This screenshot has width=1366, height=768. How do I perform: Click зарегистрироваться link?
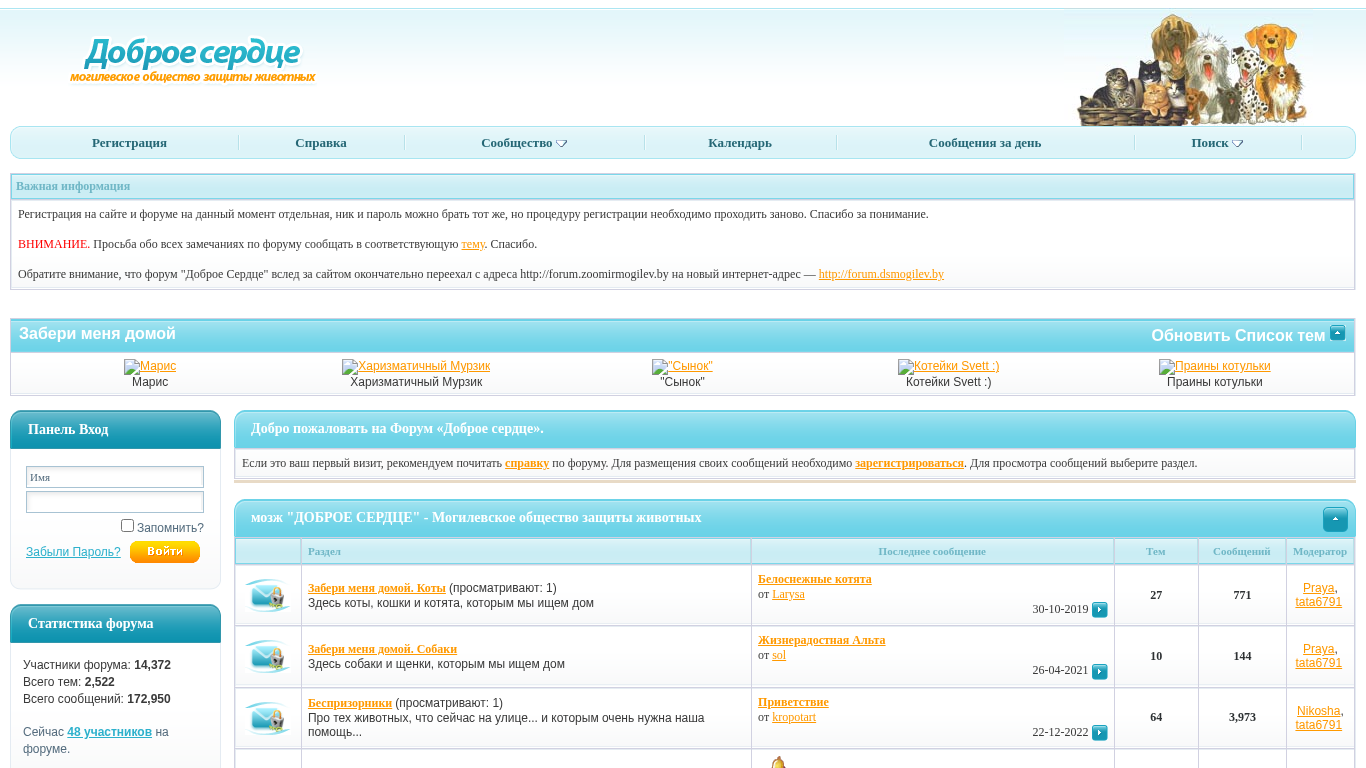tap(909, 463)
